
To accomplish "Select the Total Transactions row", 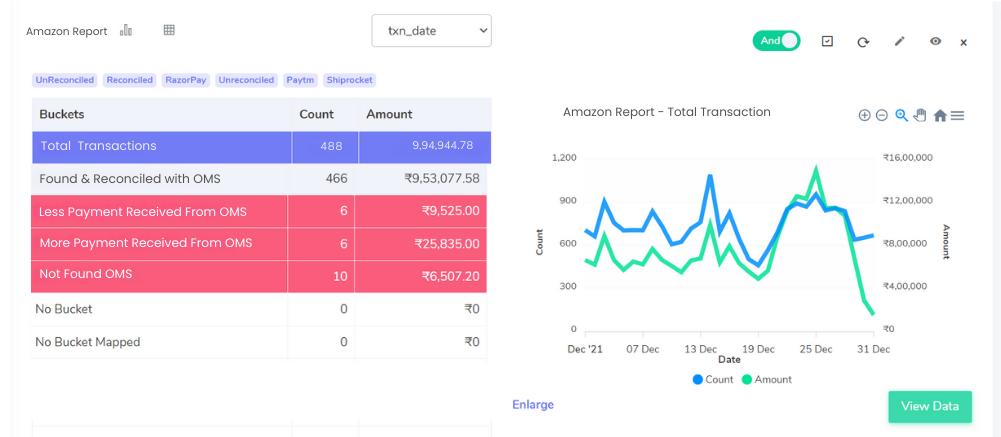I will pos(261,147).
